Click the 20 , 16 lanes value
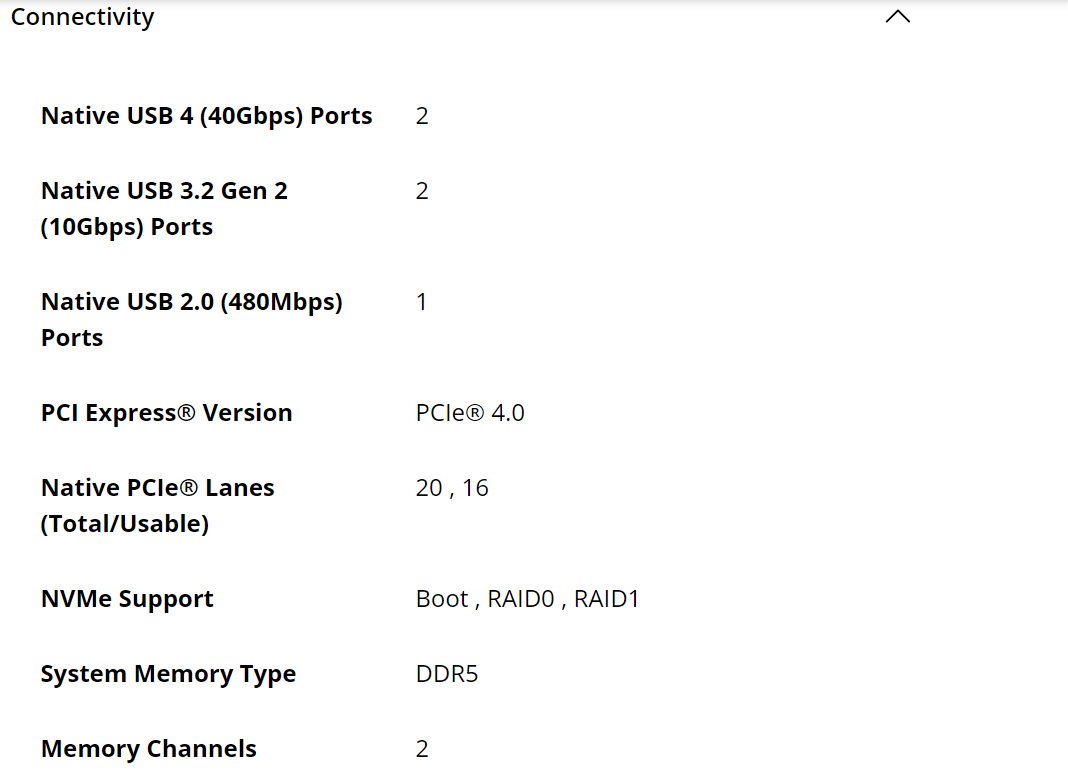1068x780 pixels. [452, 488]
